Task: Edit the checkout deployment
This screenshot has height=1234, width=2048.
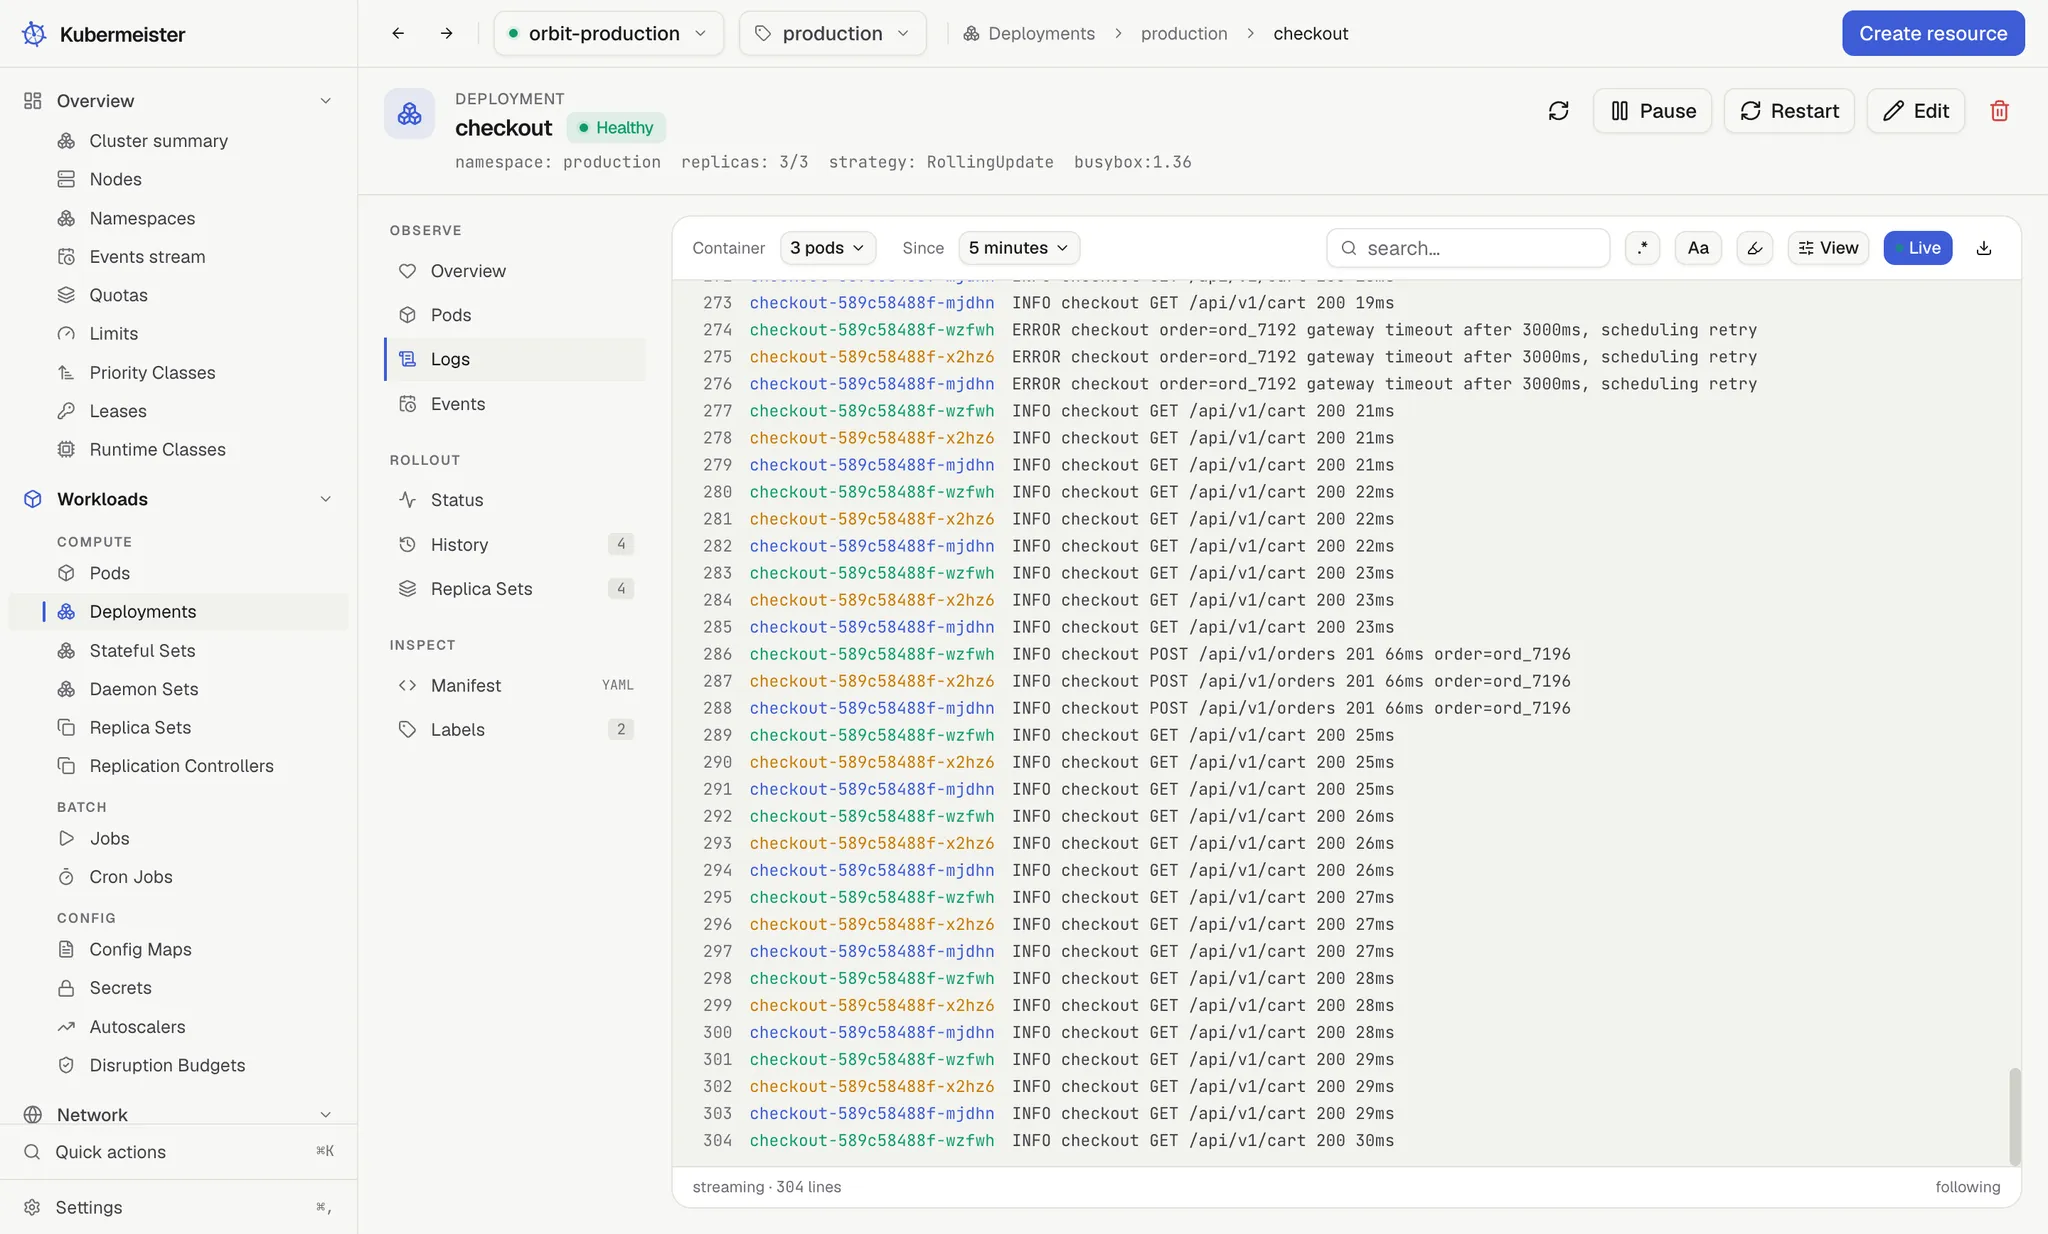Action: tap(1915, 111)
